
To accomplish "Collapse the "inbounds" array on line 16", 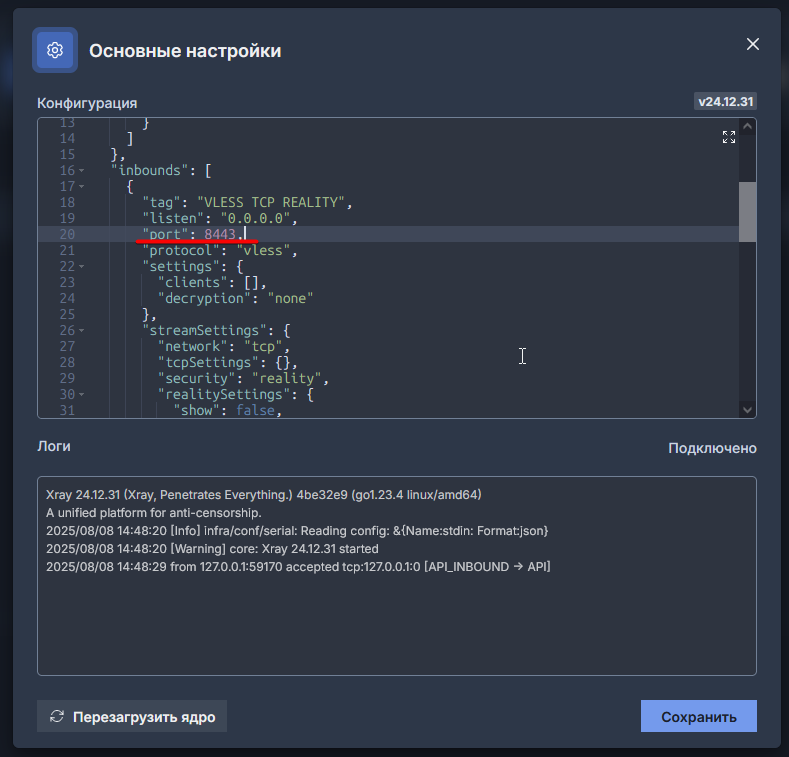I will pos(81,171).
